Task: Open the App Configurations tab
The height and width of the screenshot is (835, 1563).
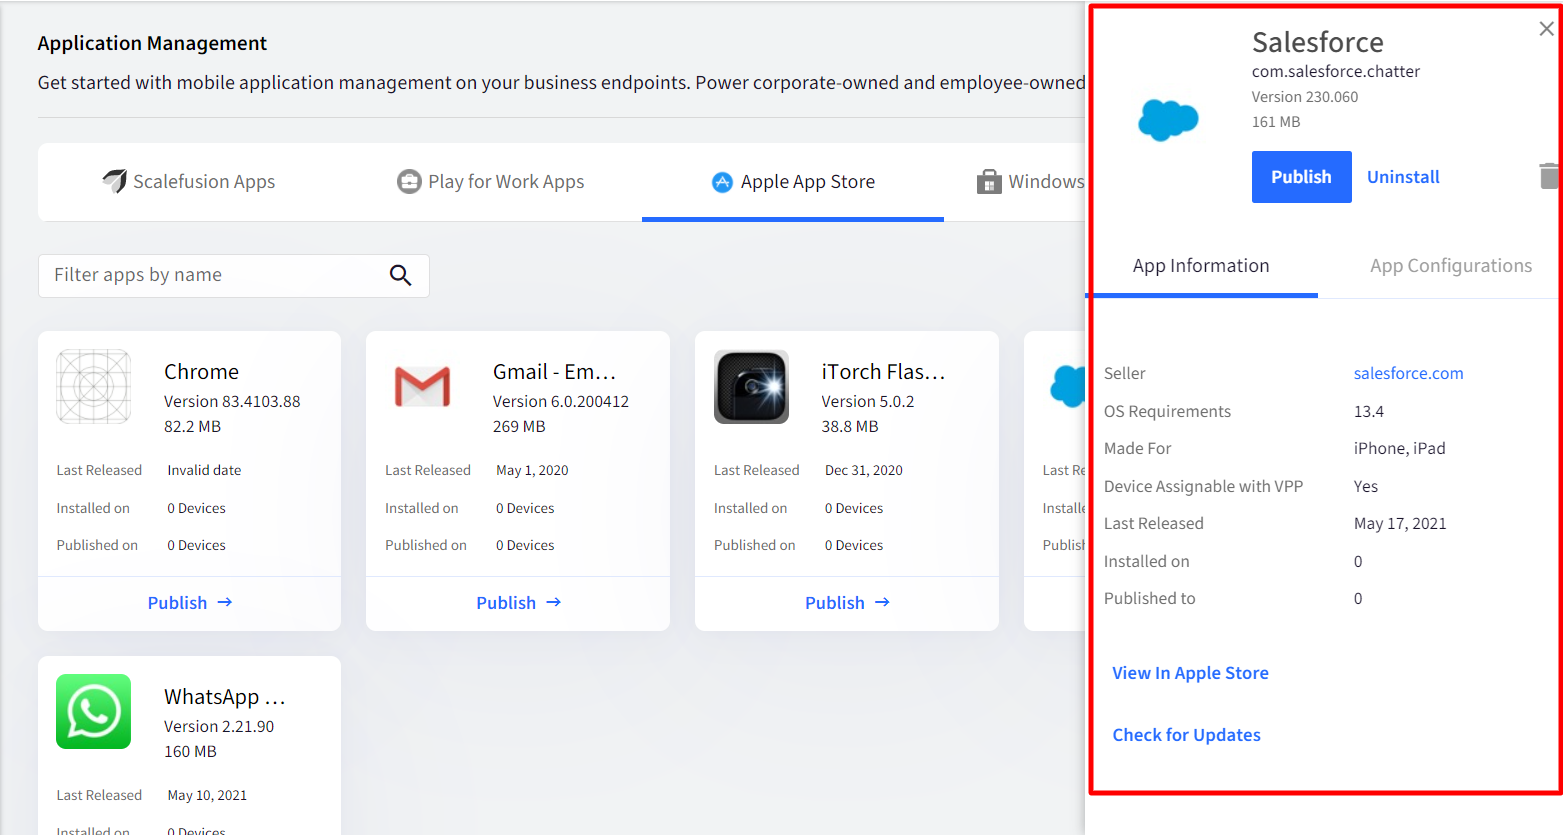Action: coord(1451,266)
